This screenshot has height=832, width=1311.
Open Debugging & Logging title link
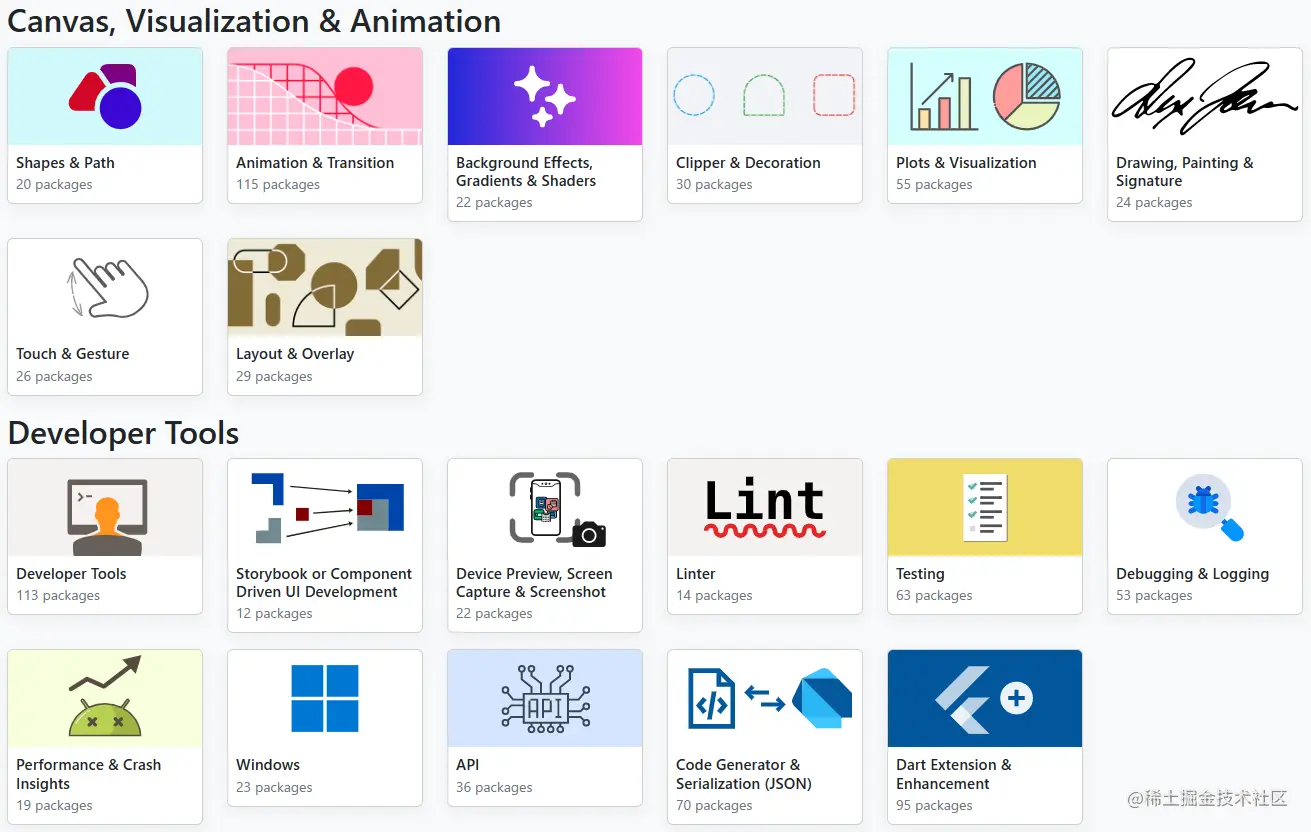point(1193,574)
